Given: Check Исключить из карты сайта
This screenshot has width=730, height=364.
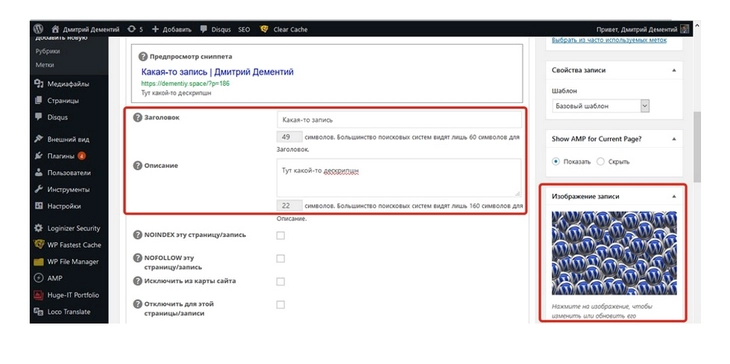Looking at the screenshot, I should click(x=280, y=282).
